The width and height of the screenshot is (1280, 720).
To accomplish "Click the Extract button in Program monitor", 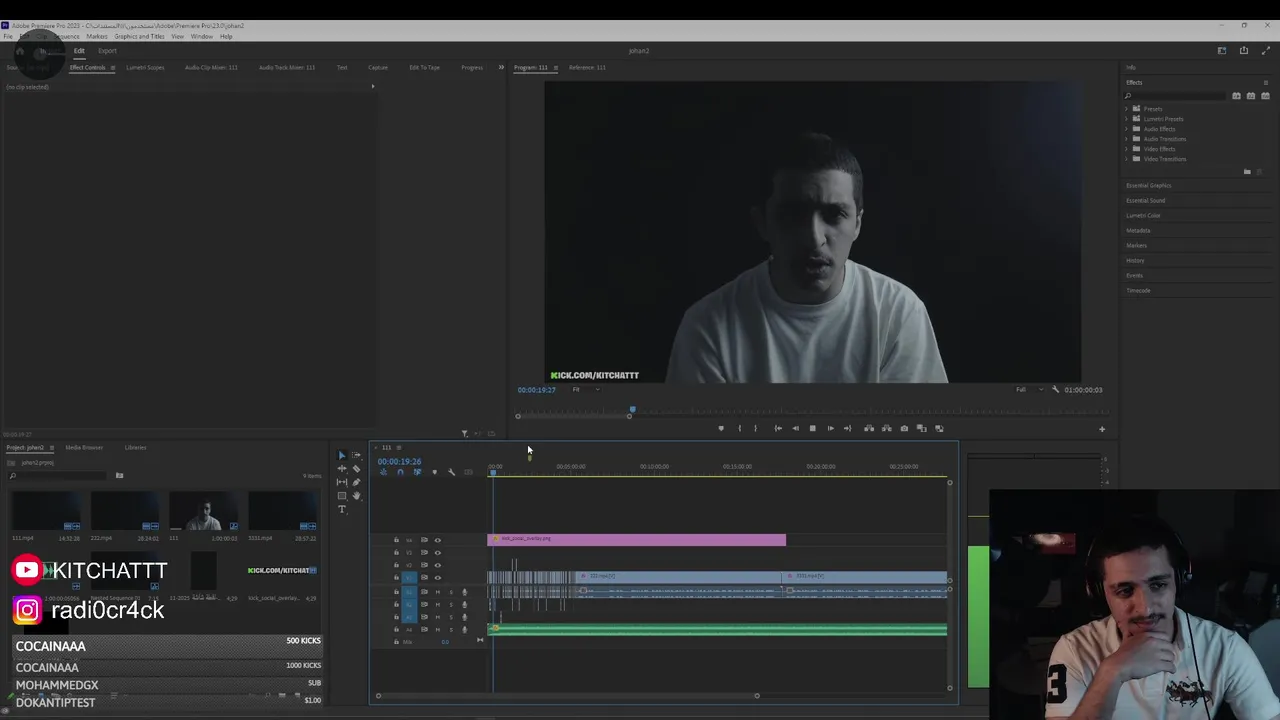I will pos(886,428).
